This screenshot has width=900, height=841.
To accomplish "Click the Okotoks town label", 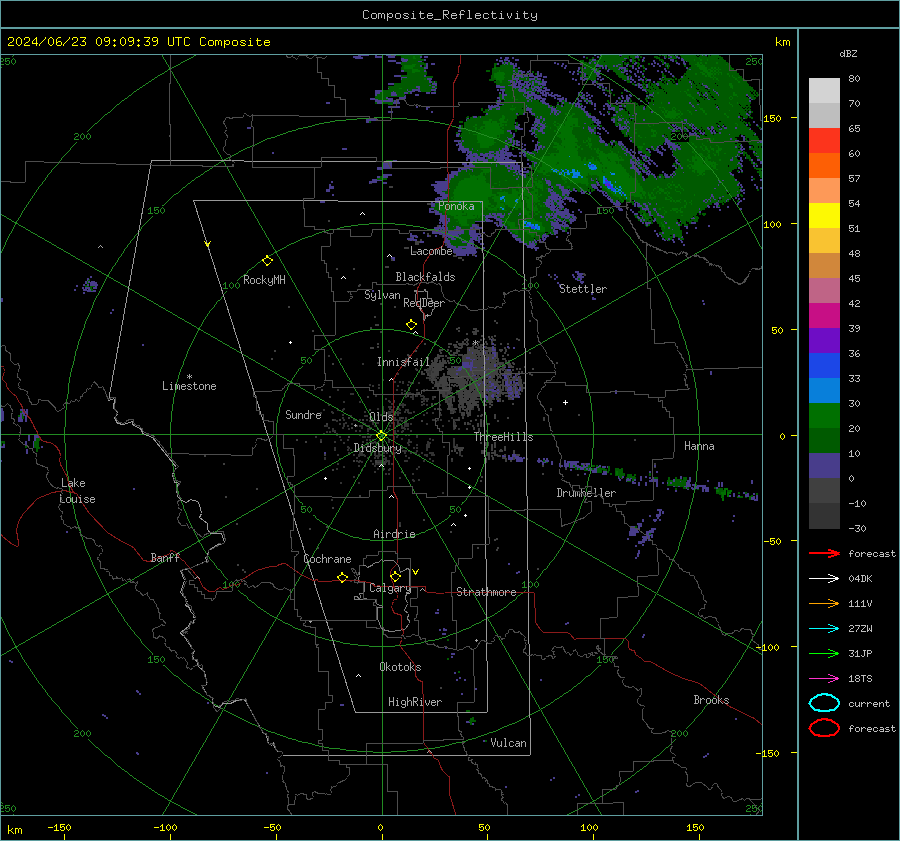I will point(400,667).
